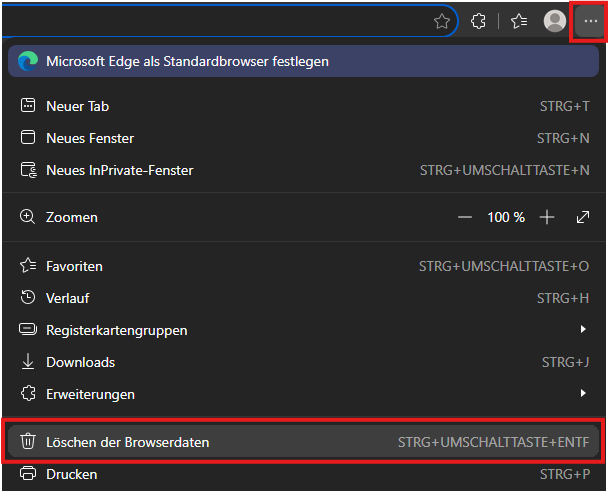
Task: Click the Neues Fenster window icon
Action: pyautogui.click(x=28, y=137)
